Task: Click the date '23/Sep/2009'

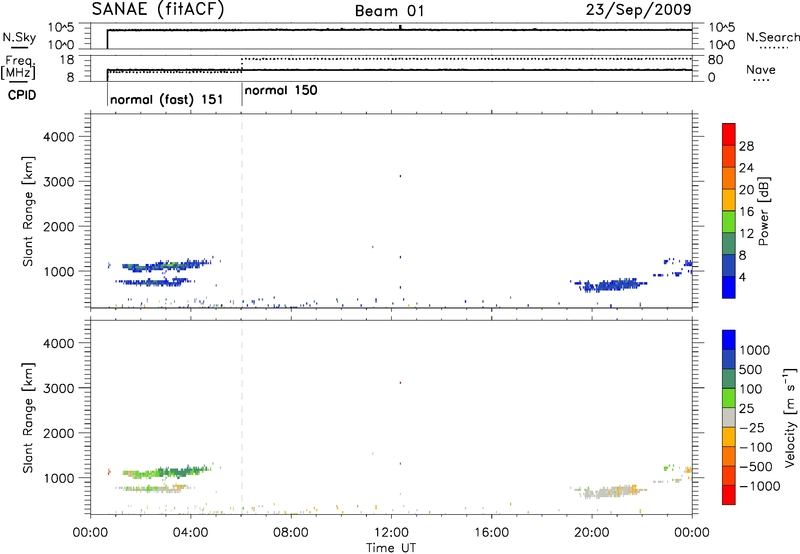Action: (638, 9)
